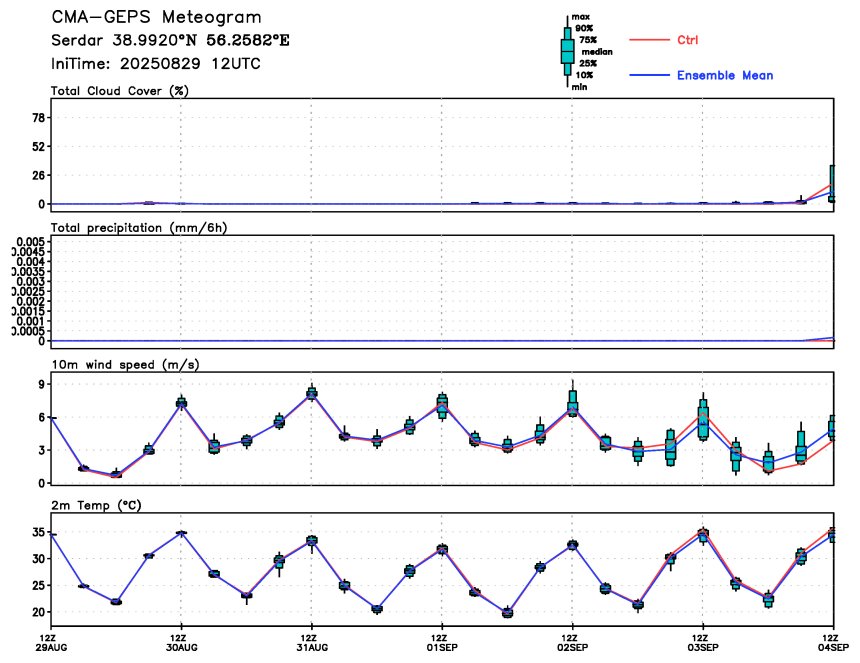Click the legend's 25% label
The image size is (860, 663).
(x=588, y=64)
